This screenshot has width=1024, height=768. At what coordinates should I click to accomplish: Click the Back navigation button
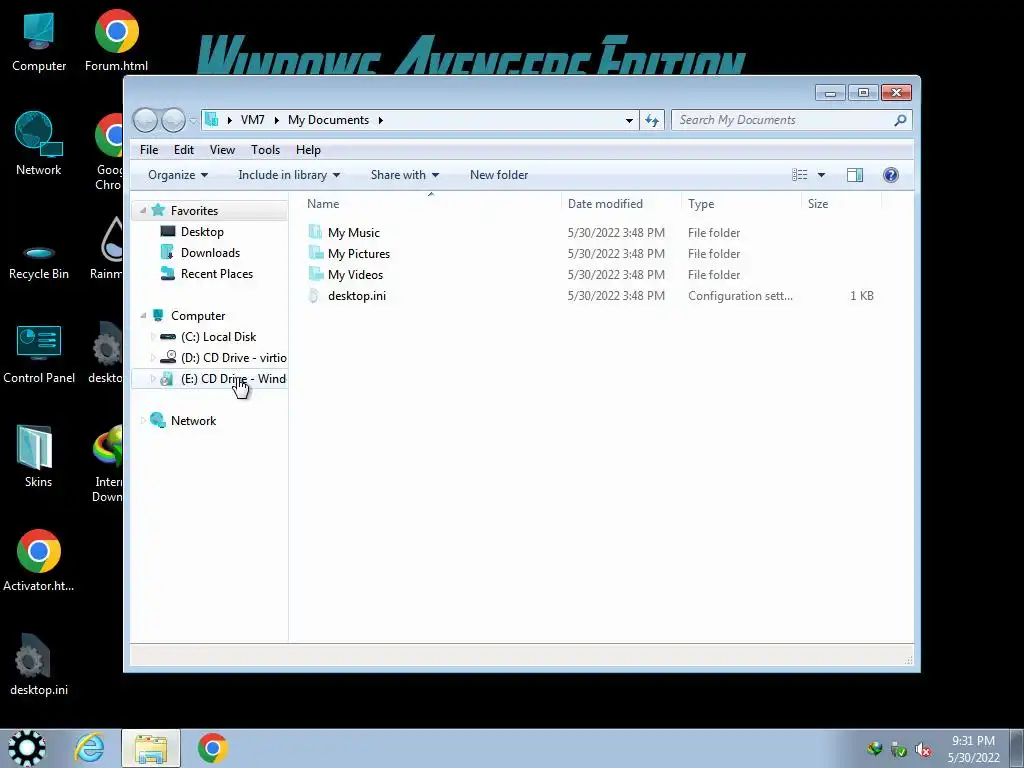(x=145, y=120)
